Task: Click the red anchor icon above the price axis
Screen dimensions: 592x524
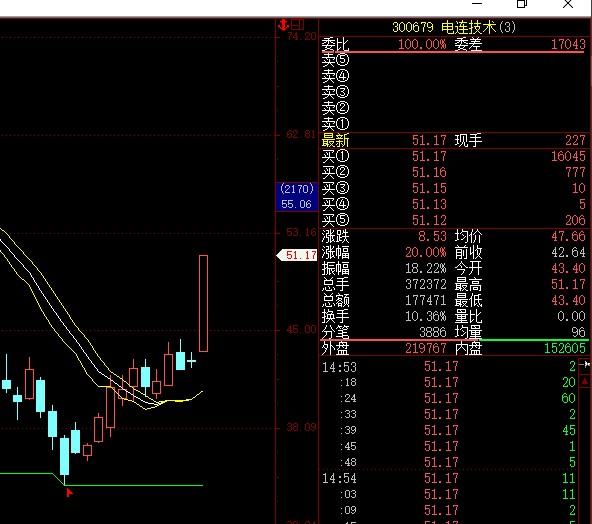Action: click(x=283, y=25)
